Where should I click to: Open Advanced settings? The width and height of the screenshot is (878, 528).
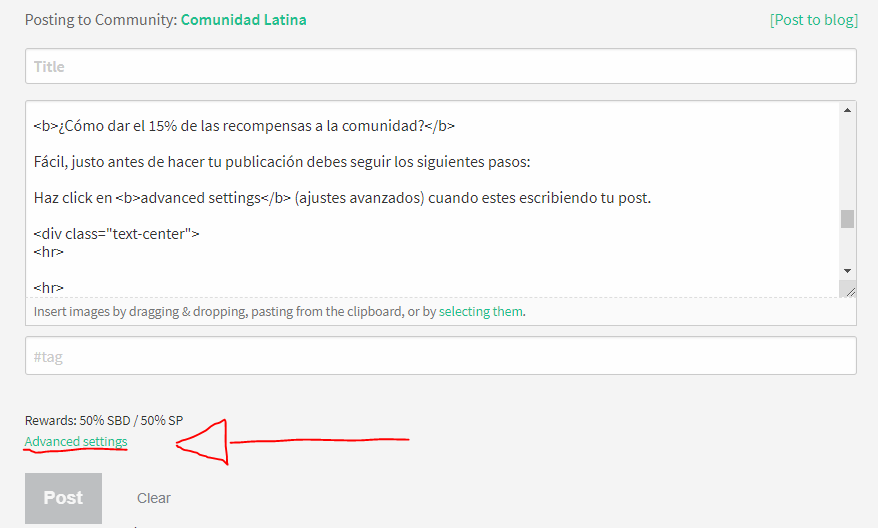coord(76,441)
